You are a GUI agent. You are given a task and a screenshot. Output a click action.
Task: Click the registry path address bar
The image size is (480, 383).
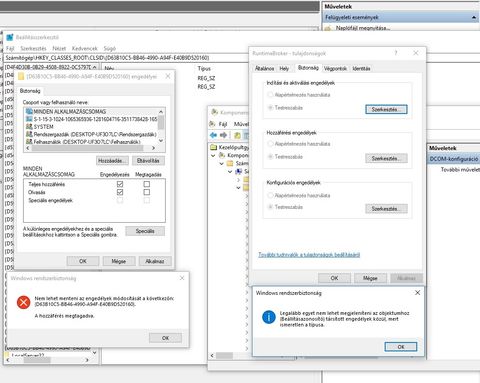(x=125, y=58)
